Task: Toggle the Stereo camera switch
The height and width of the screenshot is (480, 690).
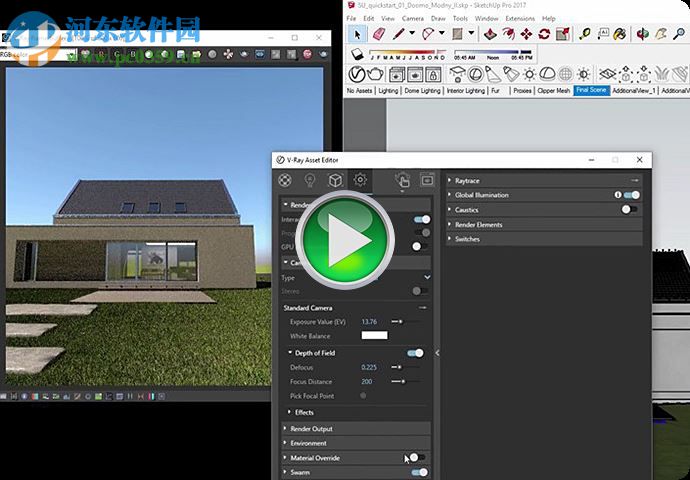Action: click(419, 291)
